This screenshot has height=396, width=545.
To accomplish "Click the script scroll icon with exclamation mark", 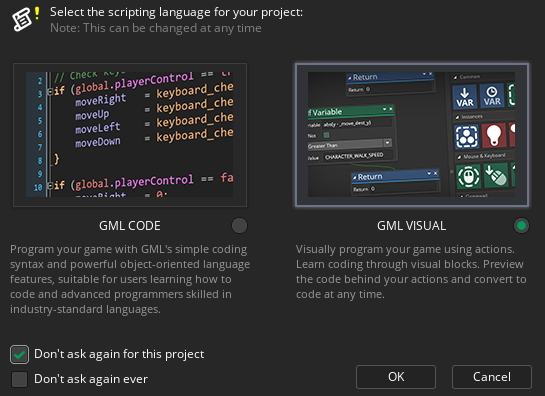I will coord(26,19).
